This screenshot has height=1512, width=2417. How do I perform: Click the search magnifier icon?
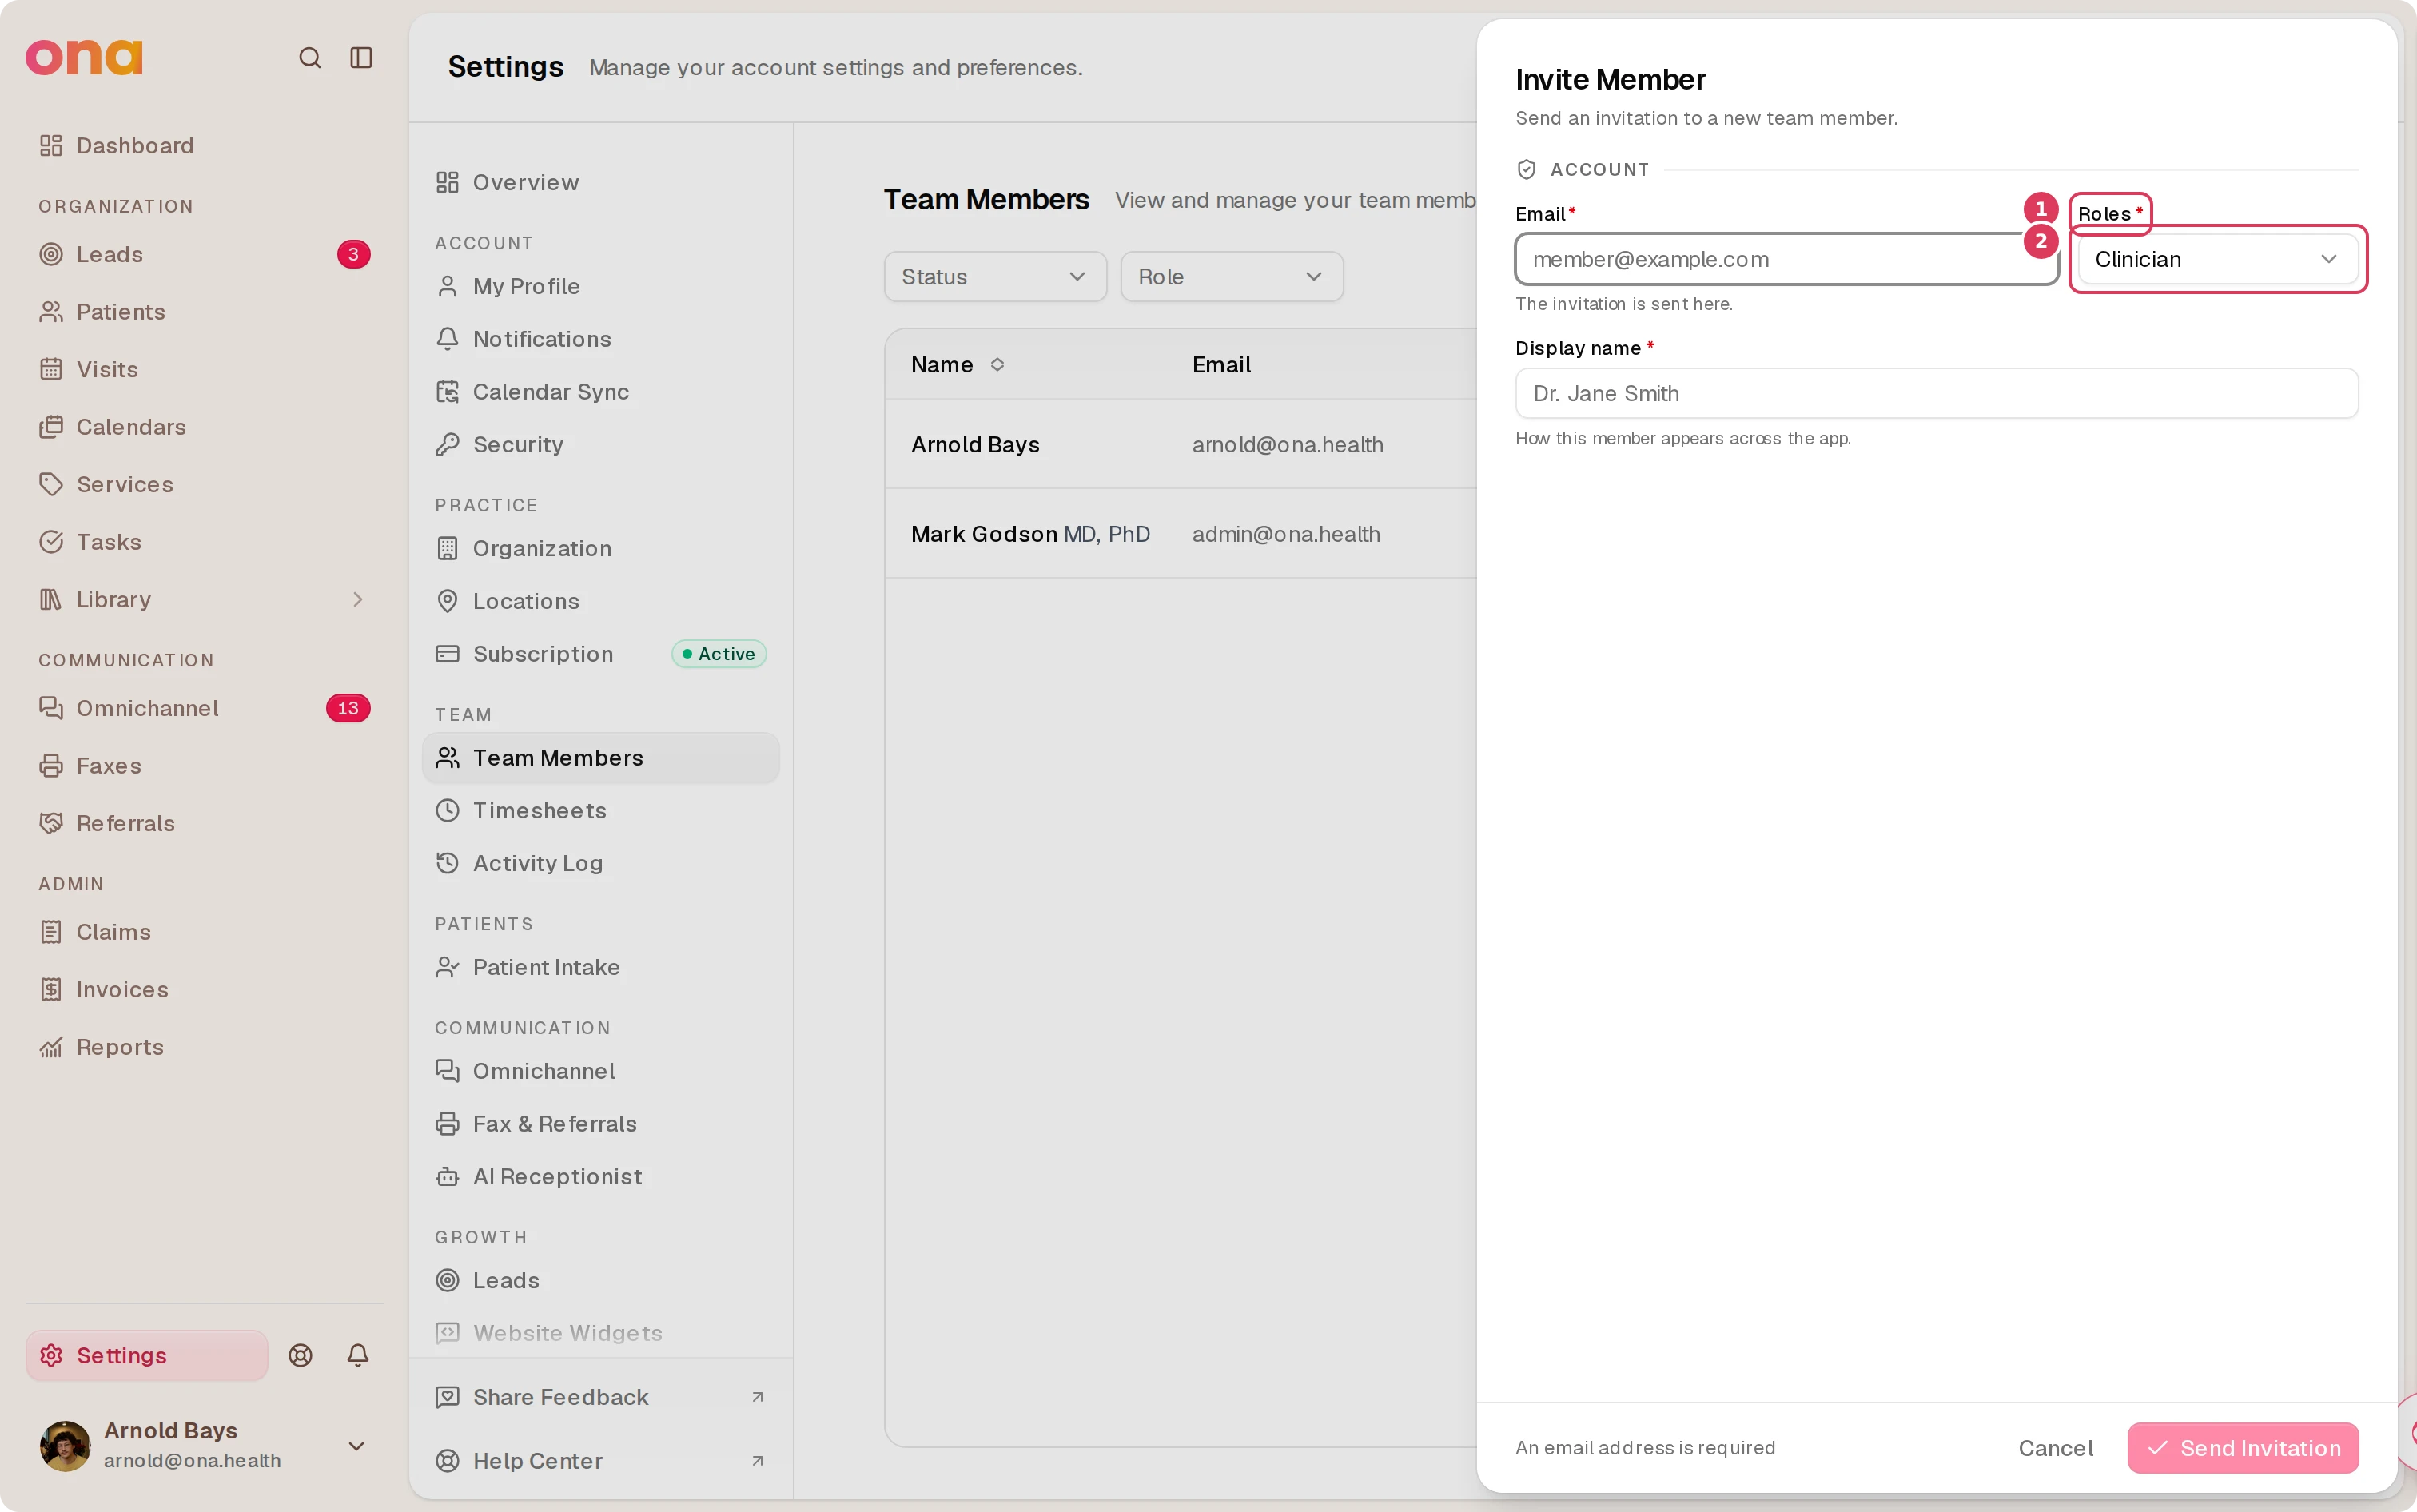coord(310,57)
